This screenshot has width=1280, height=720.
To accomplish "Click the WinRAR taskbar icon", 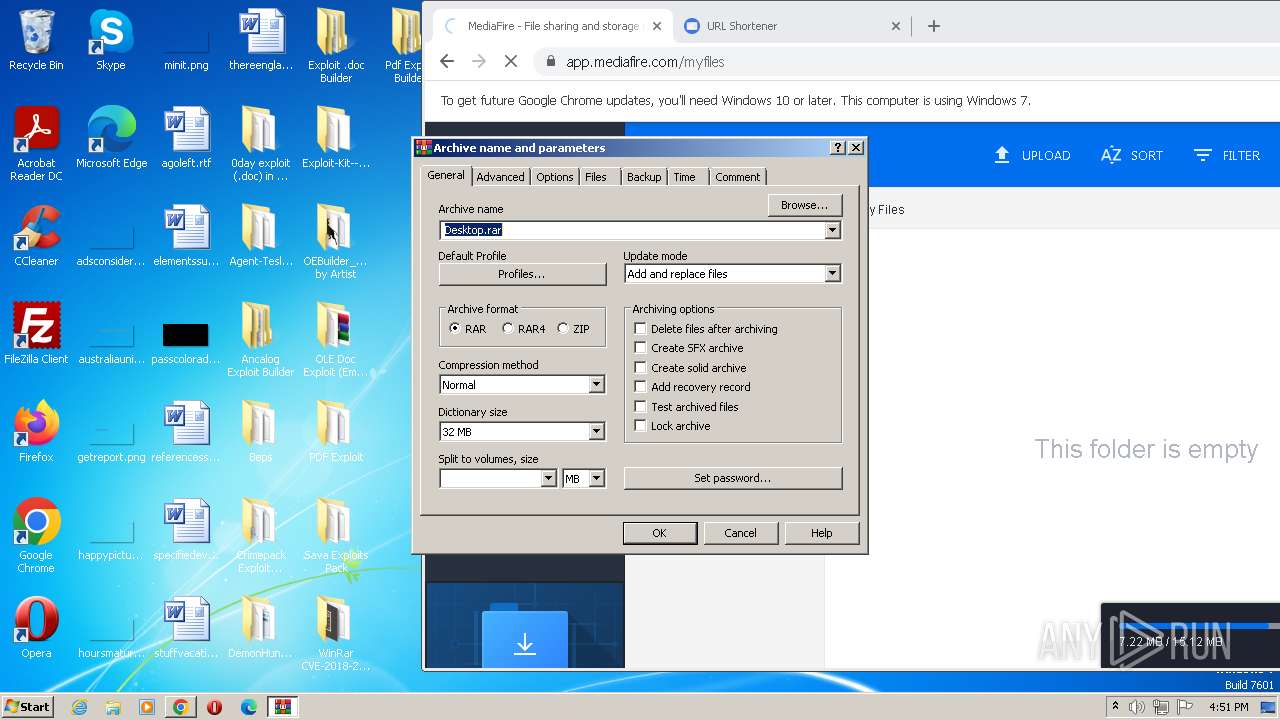I will tap(282, 707).
